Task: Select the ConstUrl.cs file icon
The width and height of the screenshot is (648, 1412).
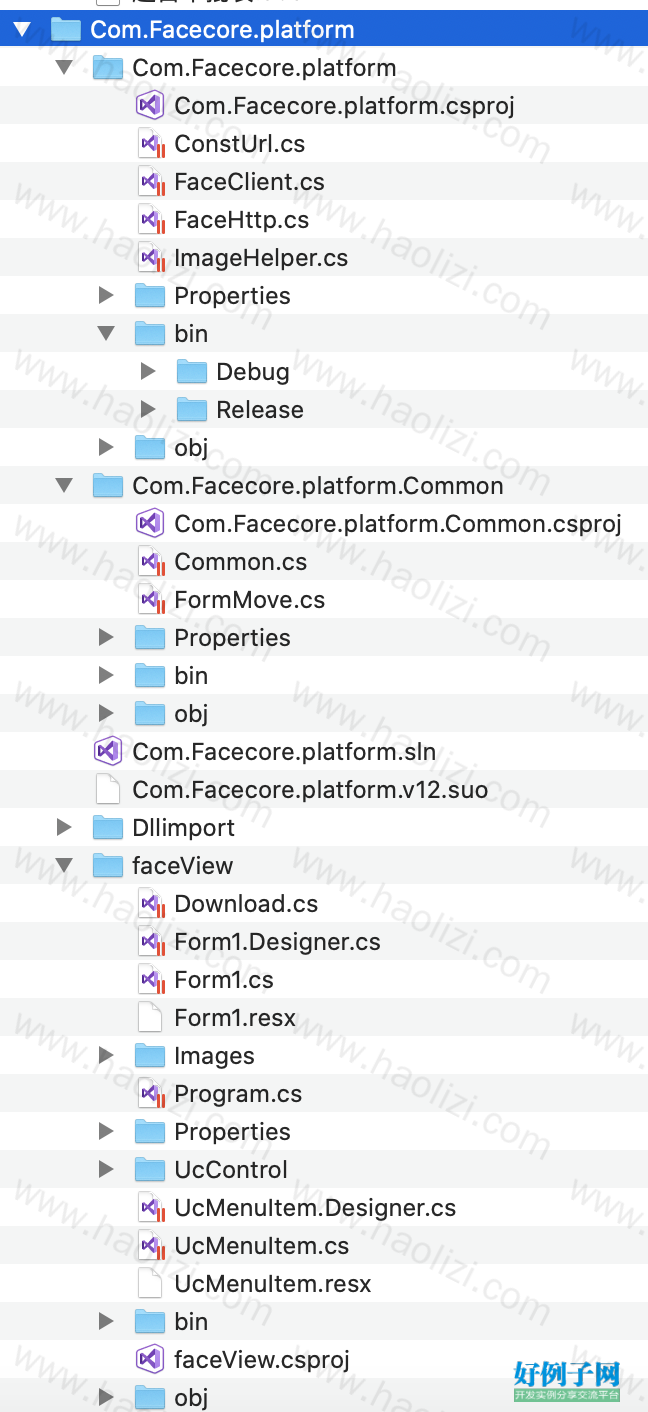Action: tap(150, 144)
